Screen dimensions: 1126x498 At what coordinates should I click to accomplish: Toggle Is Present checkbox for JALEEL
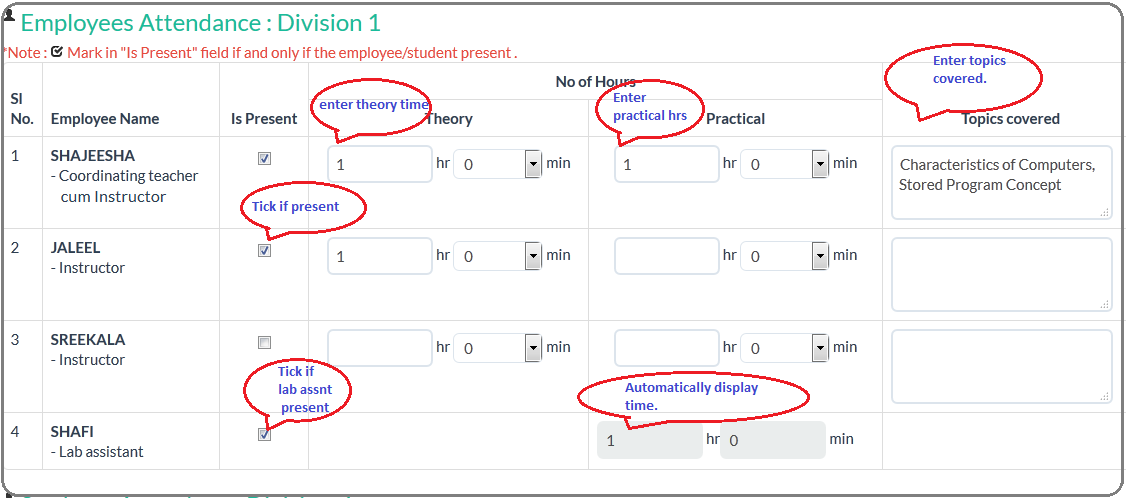tap(264, 250)
